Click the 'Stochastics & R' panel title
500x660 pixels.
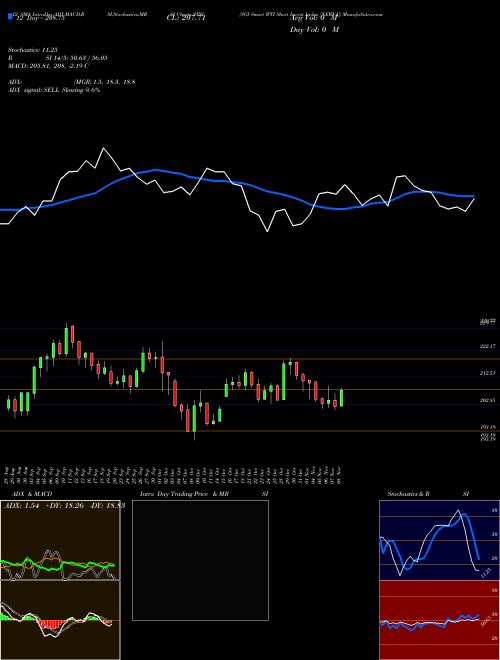409,494
